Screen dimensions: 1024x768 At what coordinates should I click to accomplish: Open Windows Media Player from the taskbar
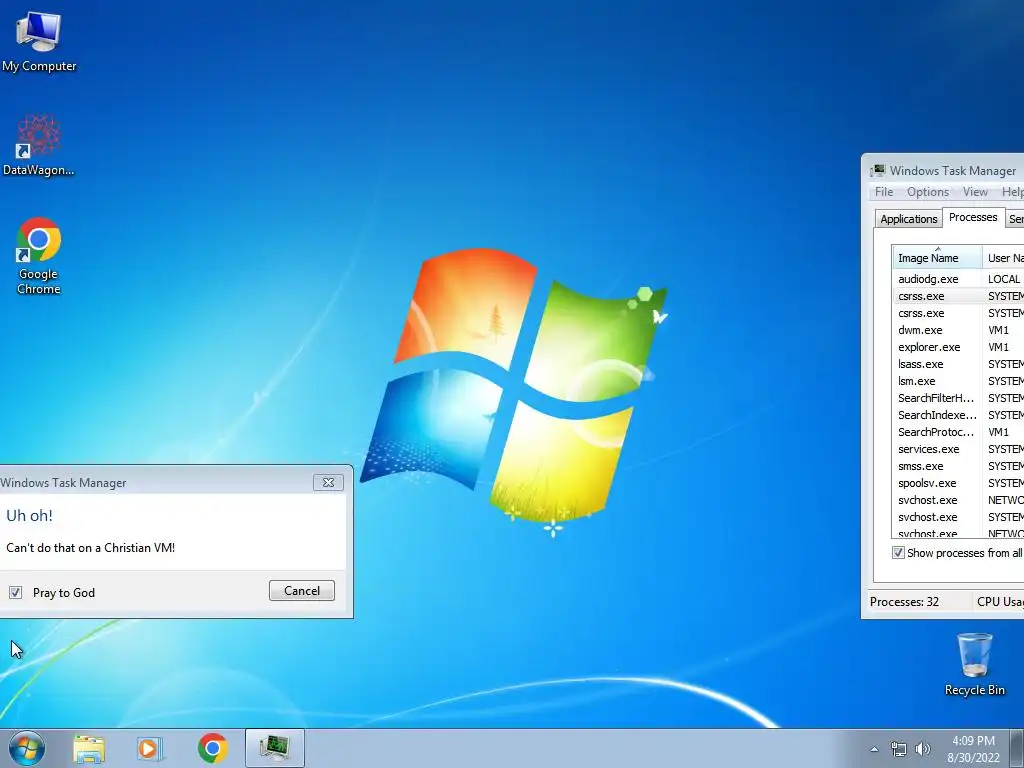point(150,748)
